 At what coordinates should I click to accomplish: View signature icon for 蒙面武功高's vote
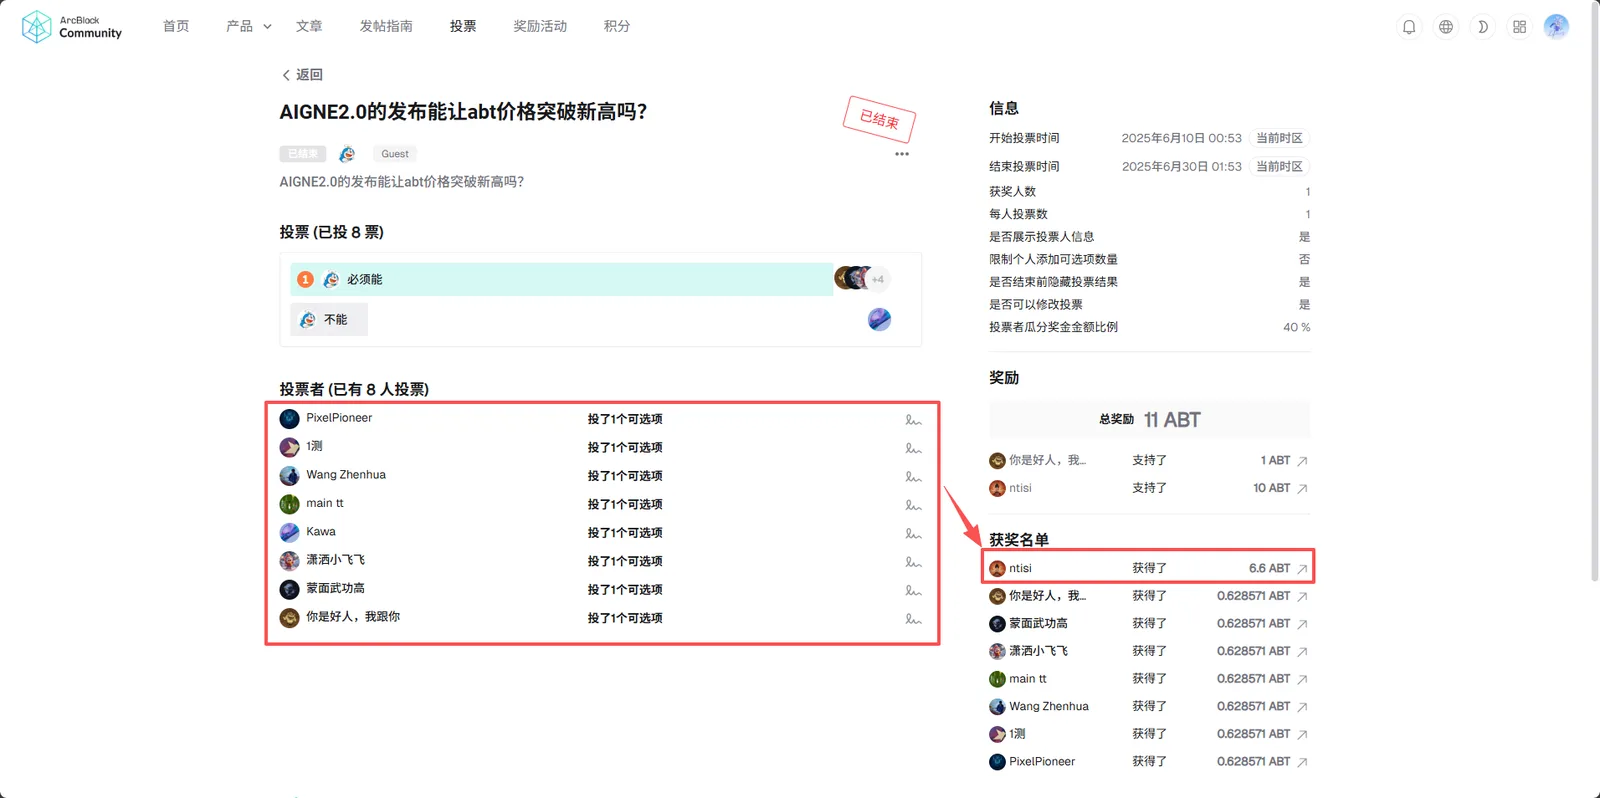913,590
